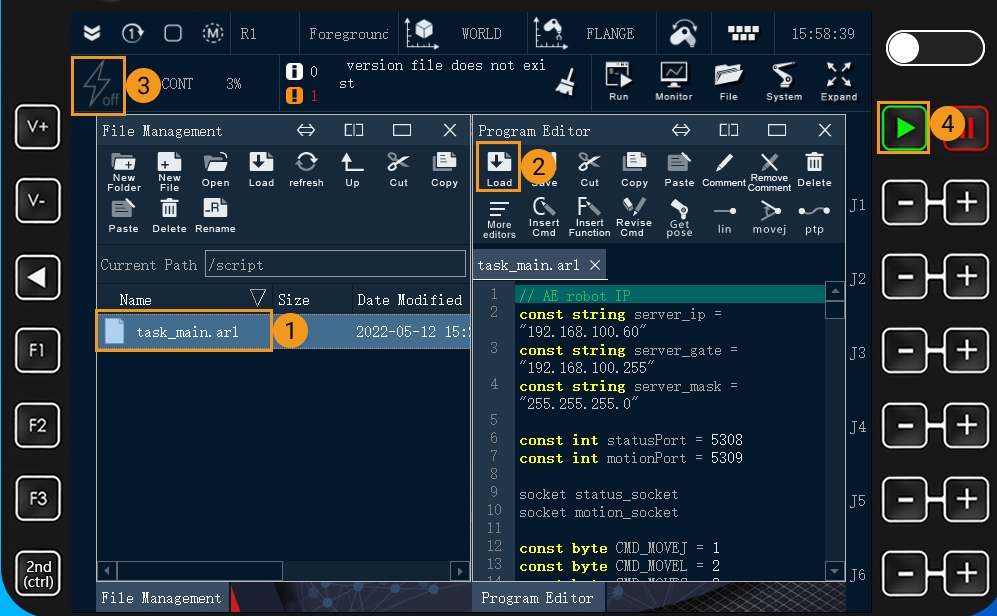The width and height of the screenshot is (997, 616).
Task: Click the Expand icon on the top toolbar
Action: point(839,81)
